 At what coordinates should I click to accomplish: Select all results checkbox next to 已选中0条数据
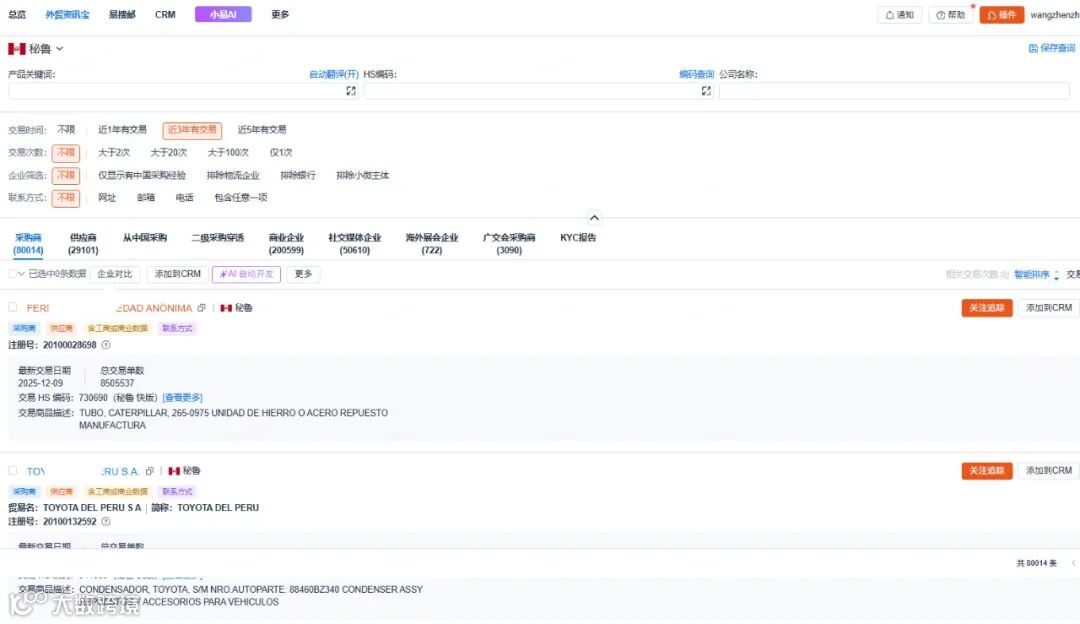click(x=12, y=273)
